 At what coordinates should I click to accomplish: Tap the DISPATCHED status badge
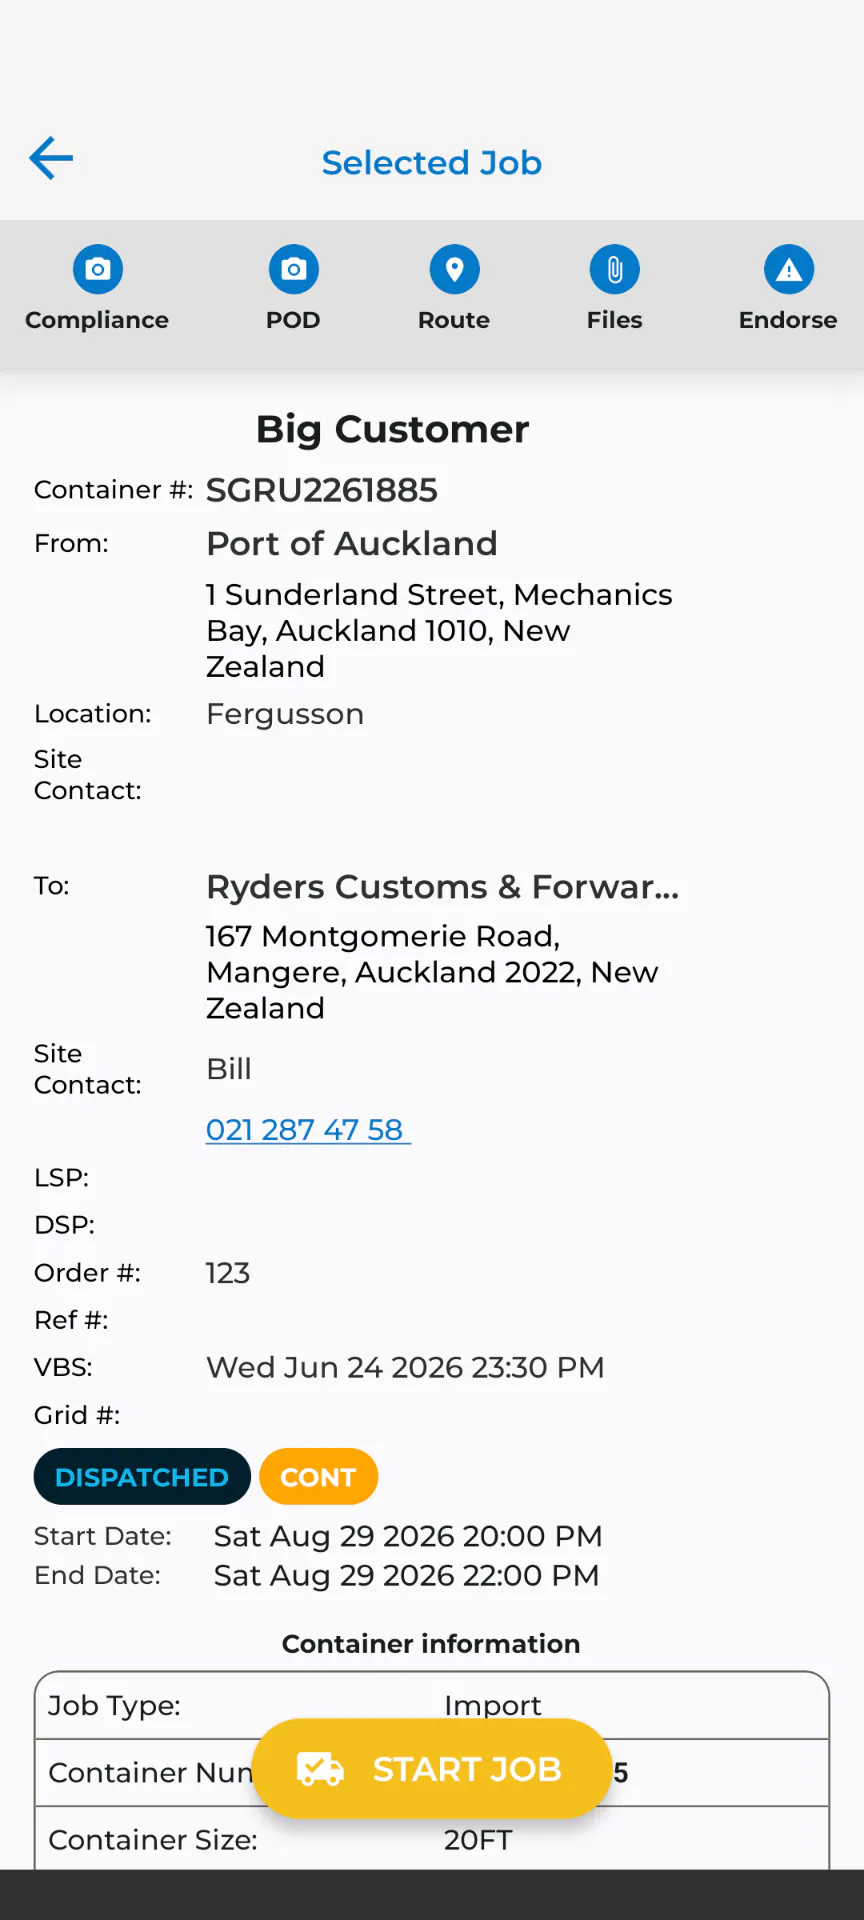[x=142, y=1476]
